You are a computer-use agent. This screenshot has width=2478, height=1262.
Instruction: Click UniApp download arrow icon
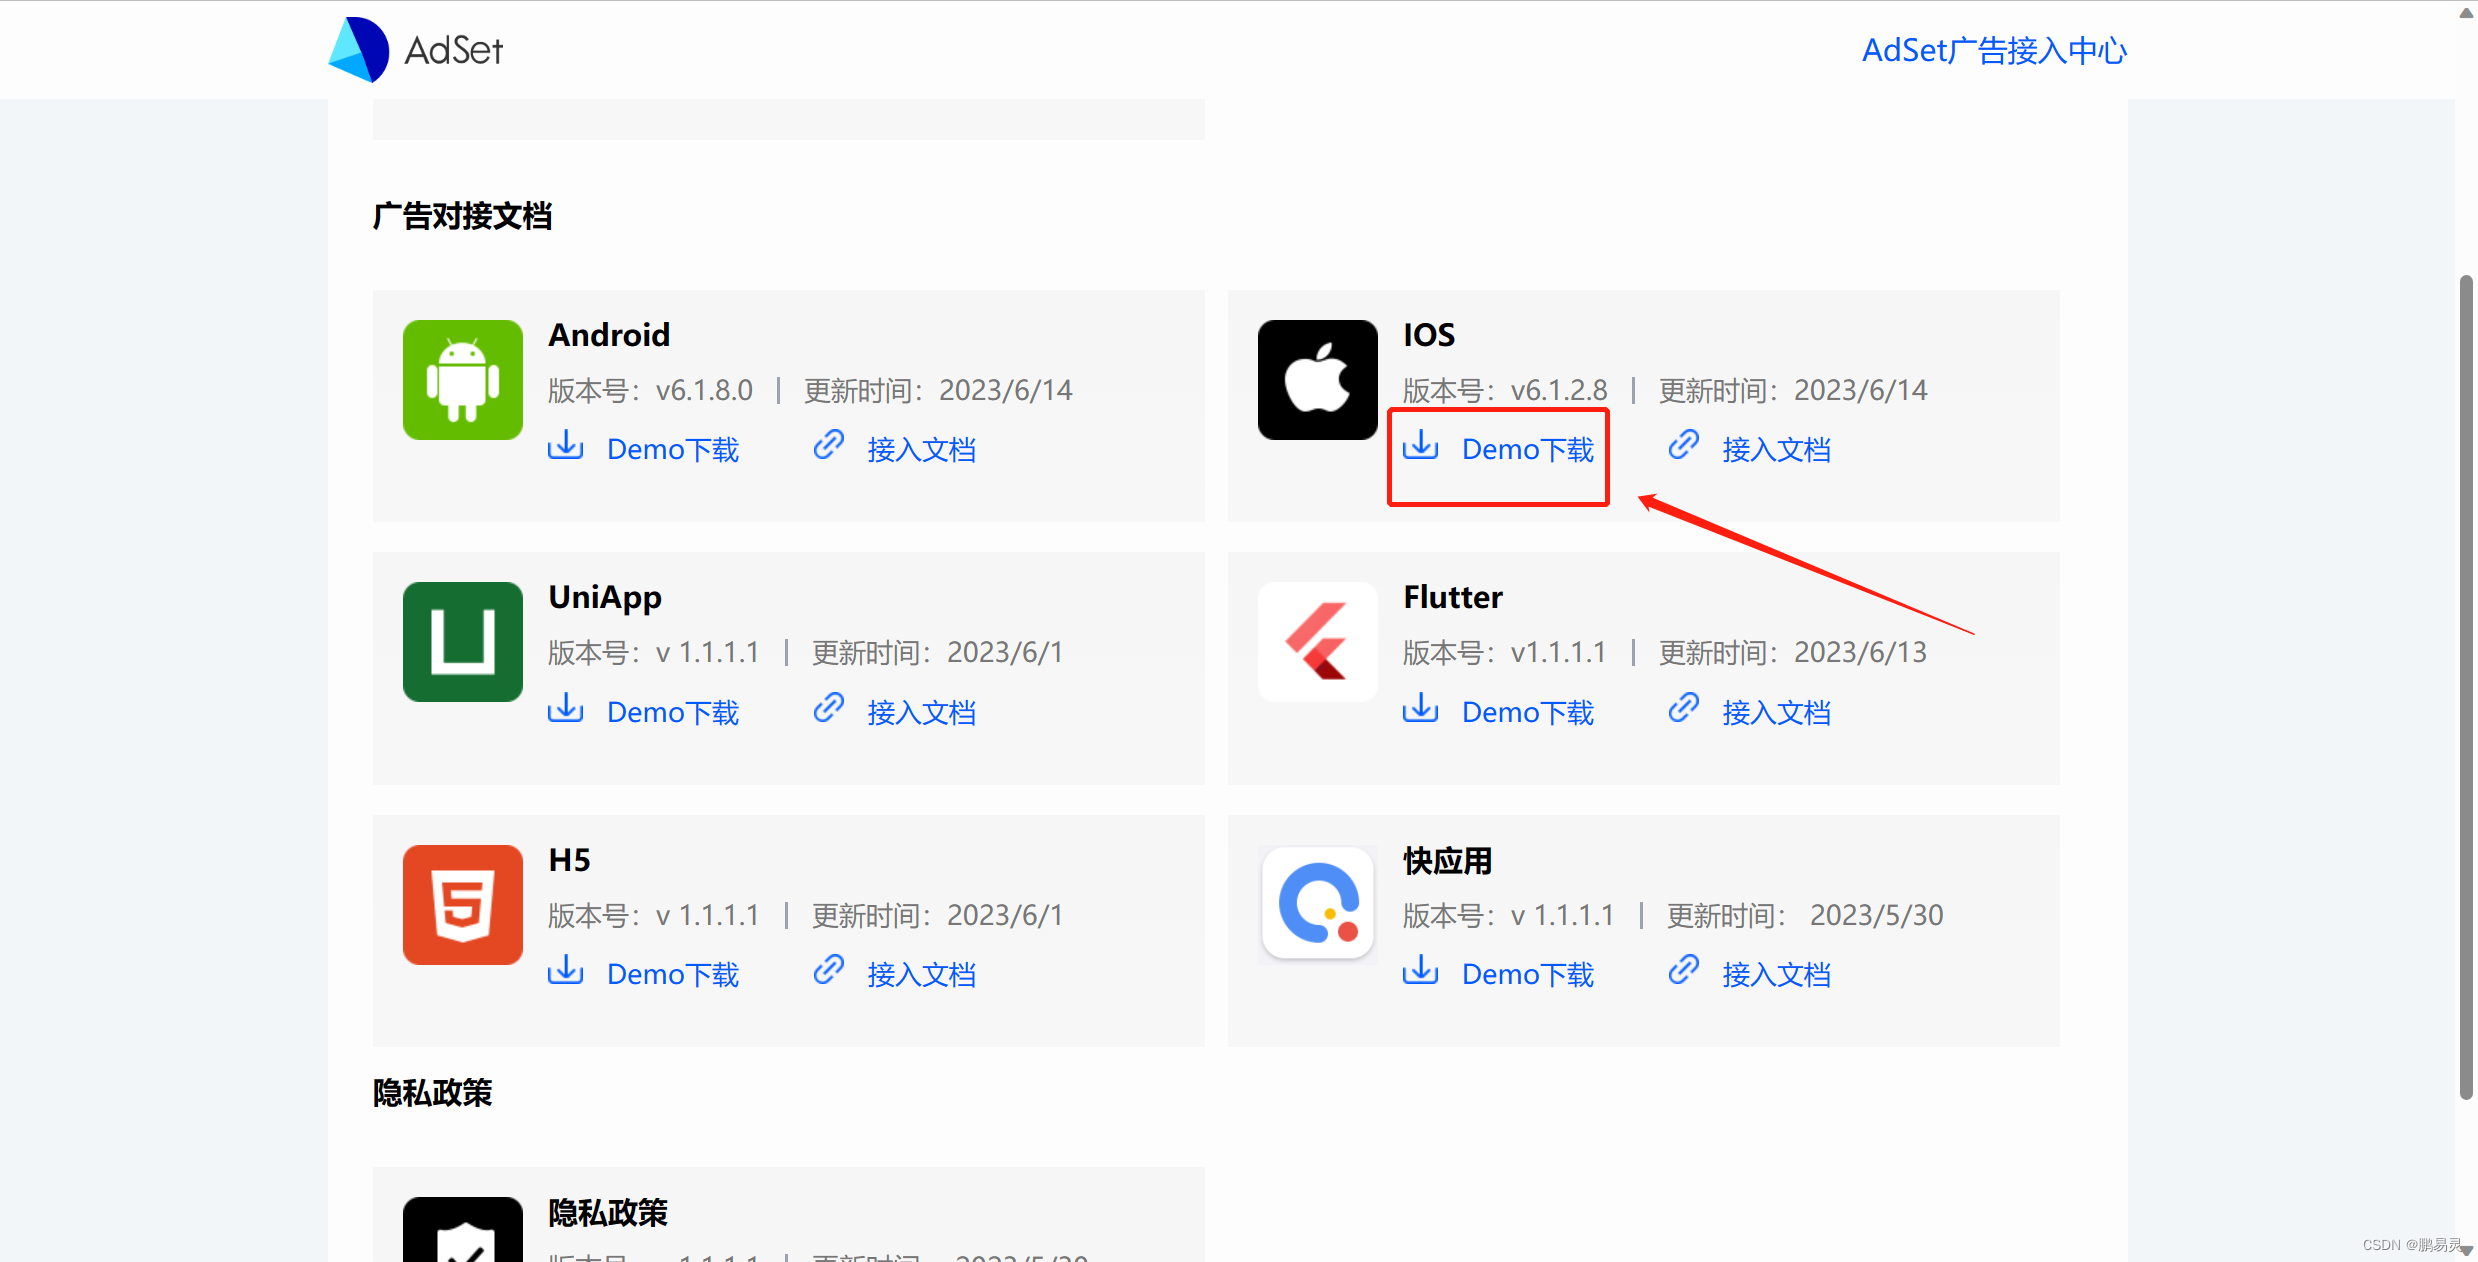coord(566,708)
